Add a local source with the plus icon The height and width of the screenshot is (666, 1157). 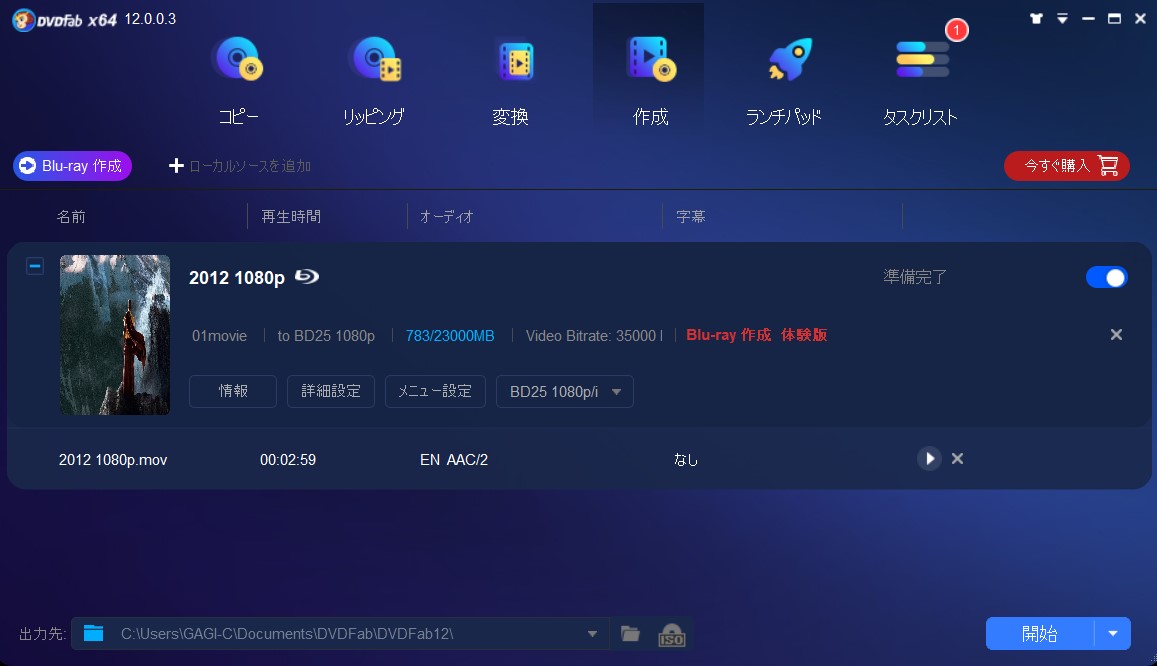pyautogui.click(x=176, y=166)
